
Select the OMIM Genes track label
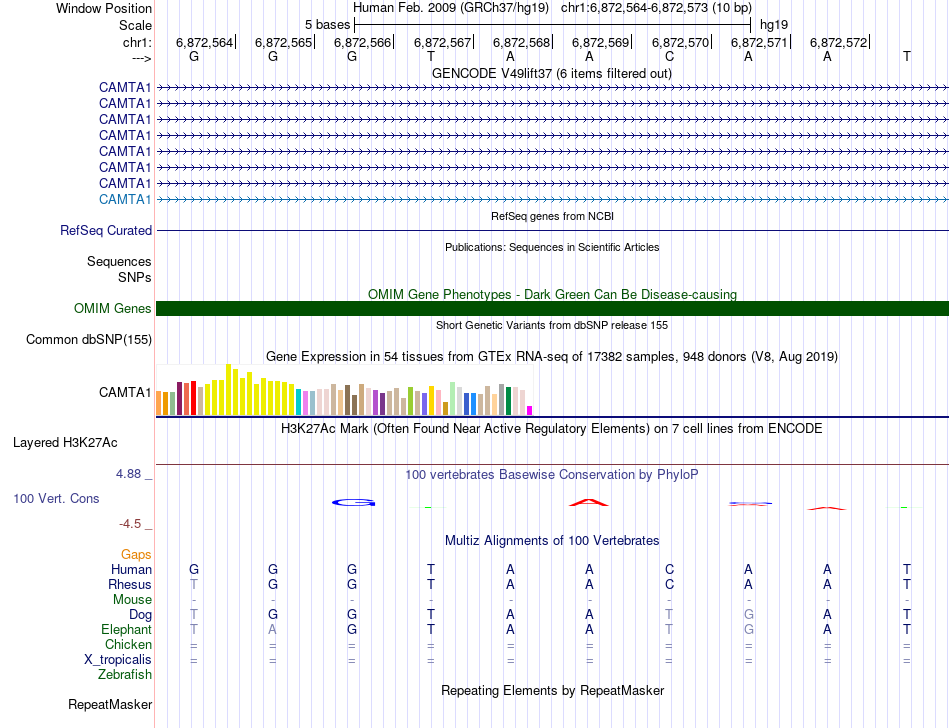pyautogui.click(x=113, y=308)
